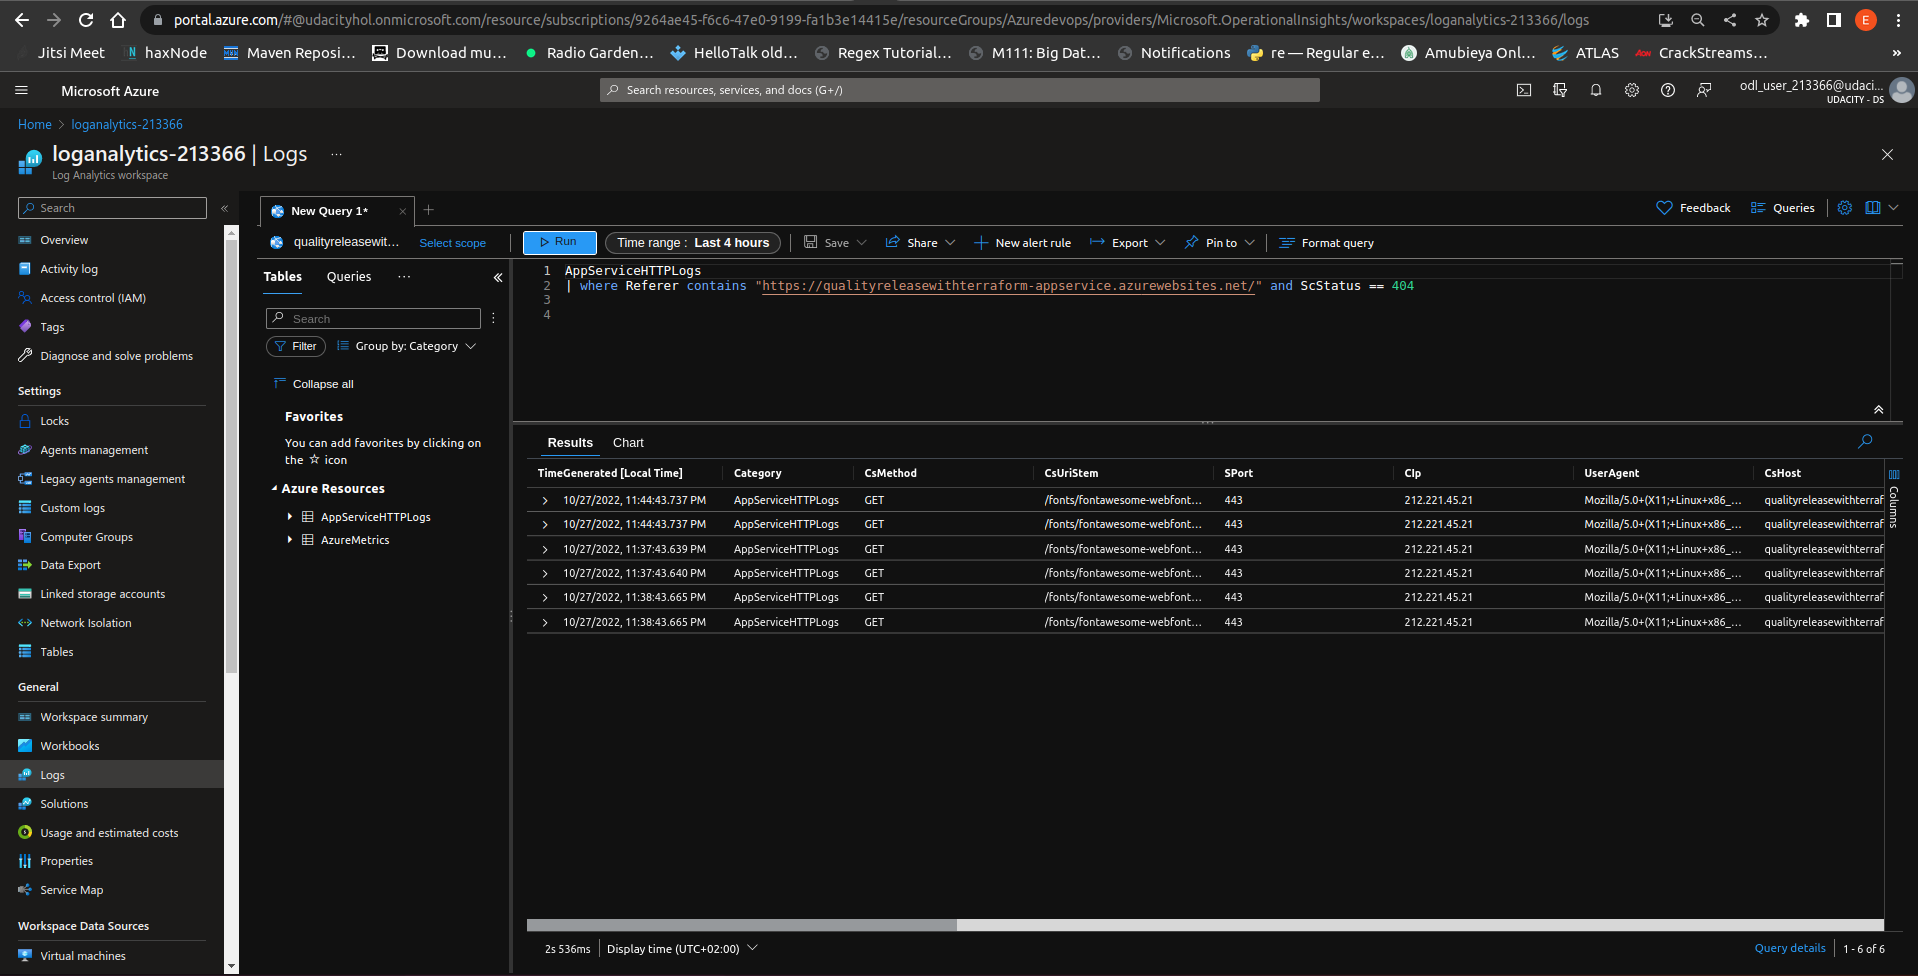Open Query details link
1918x976 pixels.
(1789, 948)
